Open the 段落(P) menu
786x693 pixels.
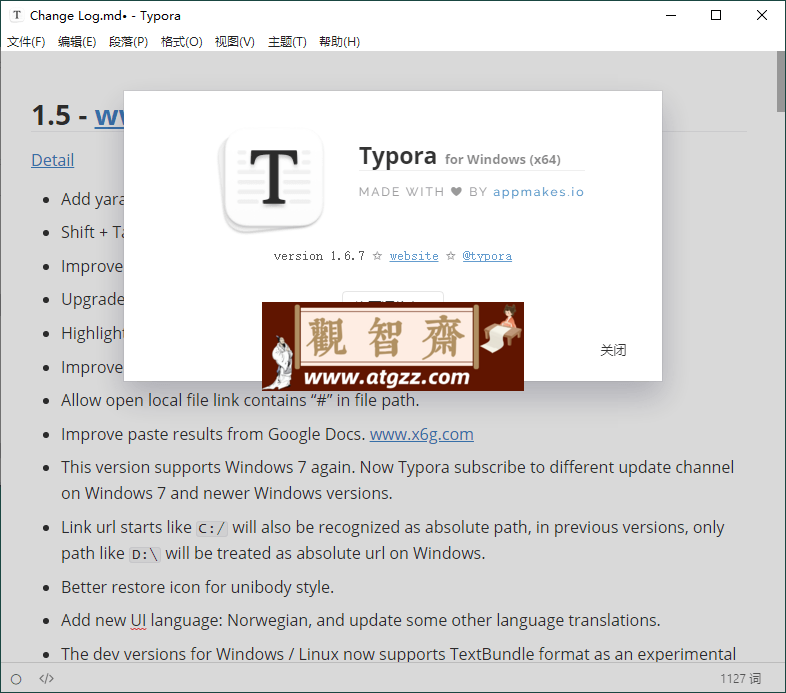(x=128, y=42)
